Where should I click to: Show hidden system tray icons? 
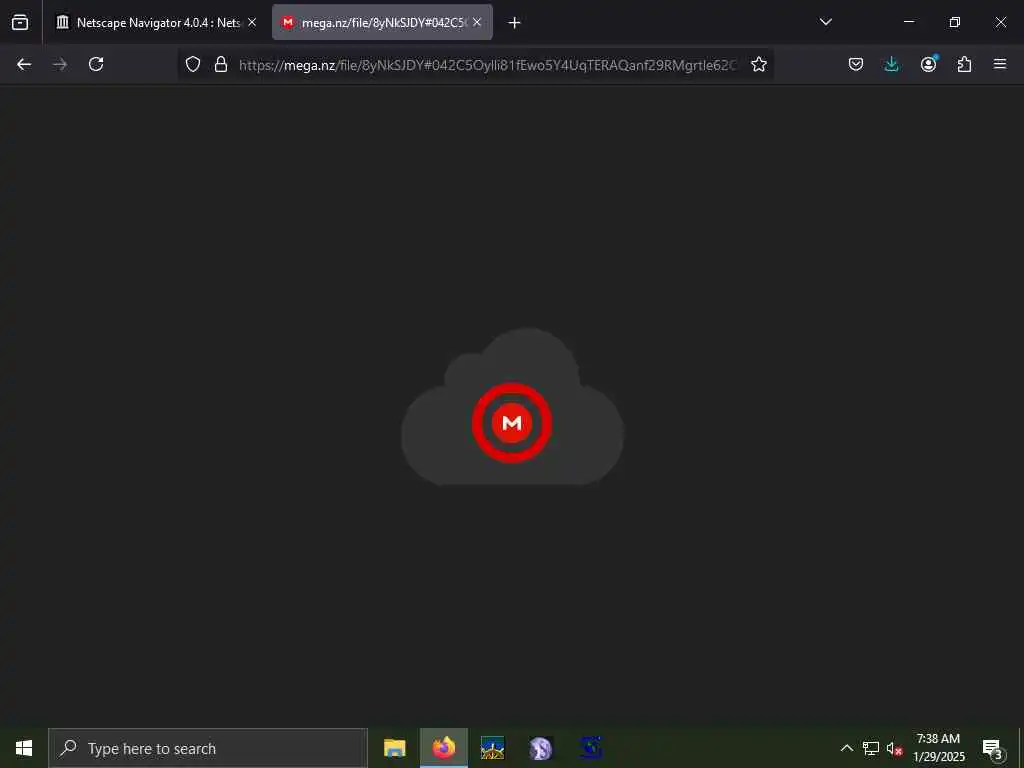846,748
